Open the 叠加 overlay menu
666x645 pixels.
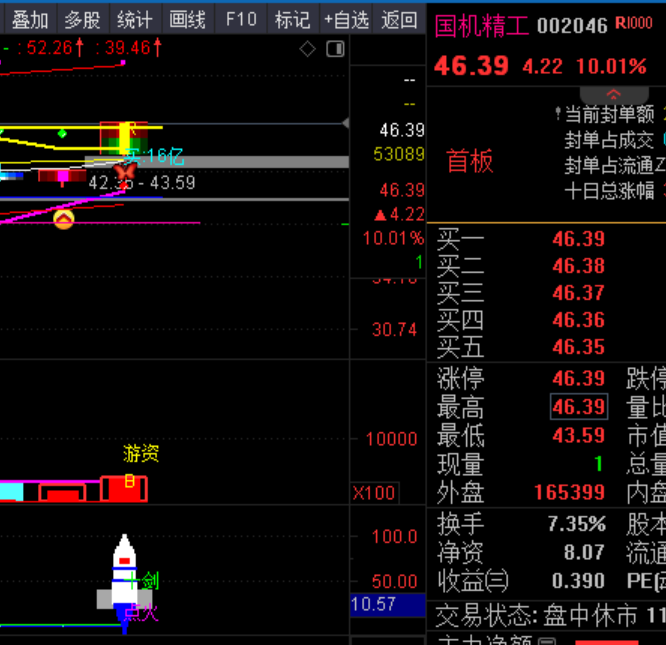[x=30, y=20]
